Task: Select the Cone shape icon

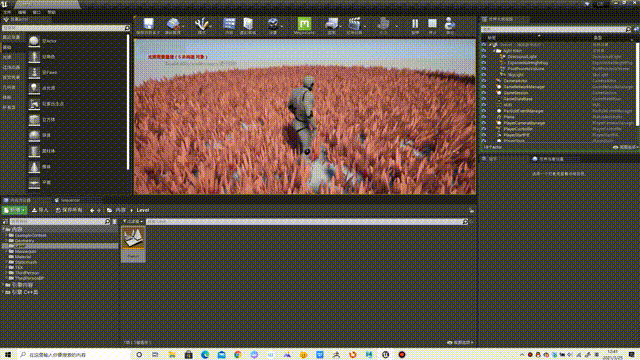Action: [x=34, y=167]
